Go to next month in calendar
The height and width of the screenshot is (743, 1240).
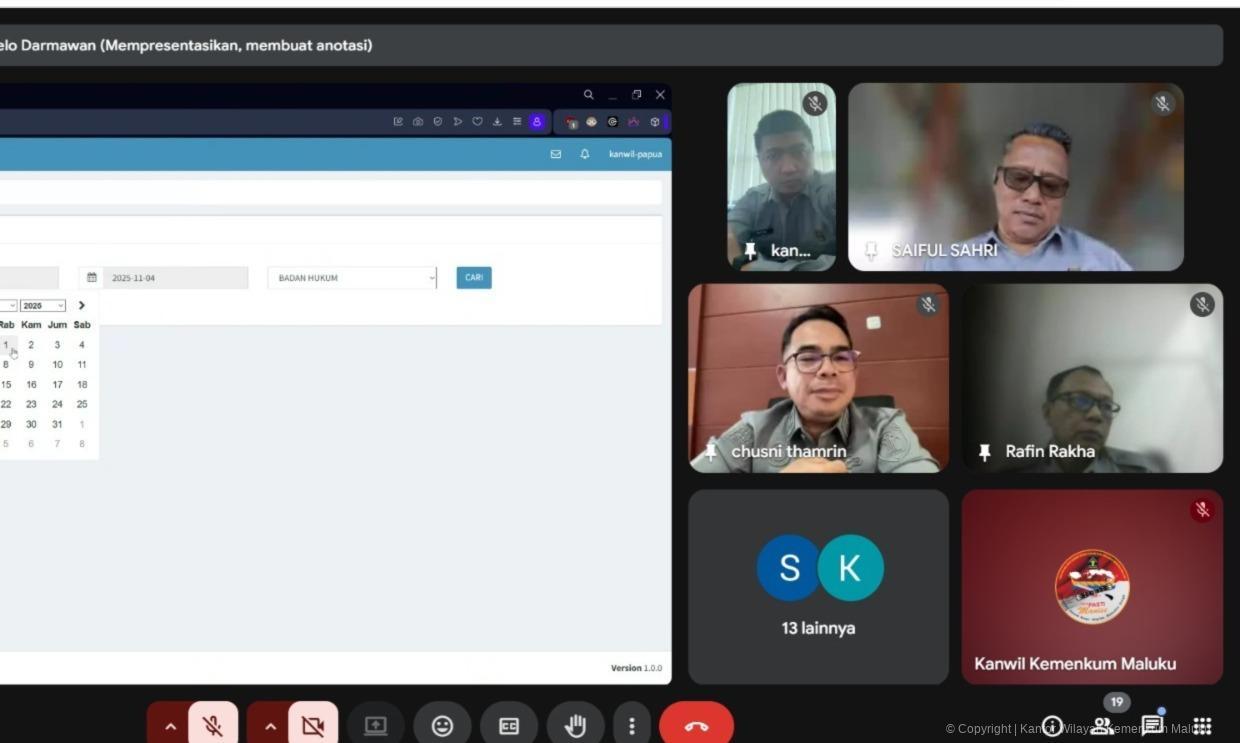(x=82, y=306)
